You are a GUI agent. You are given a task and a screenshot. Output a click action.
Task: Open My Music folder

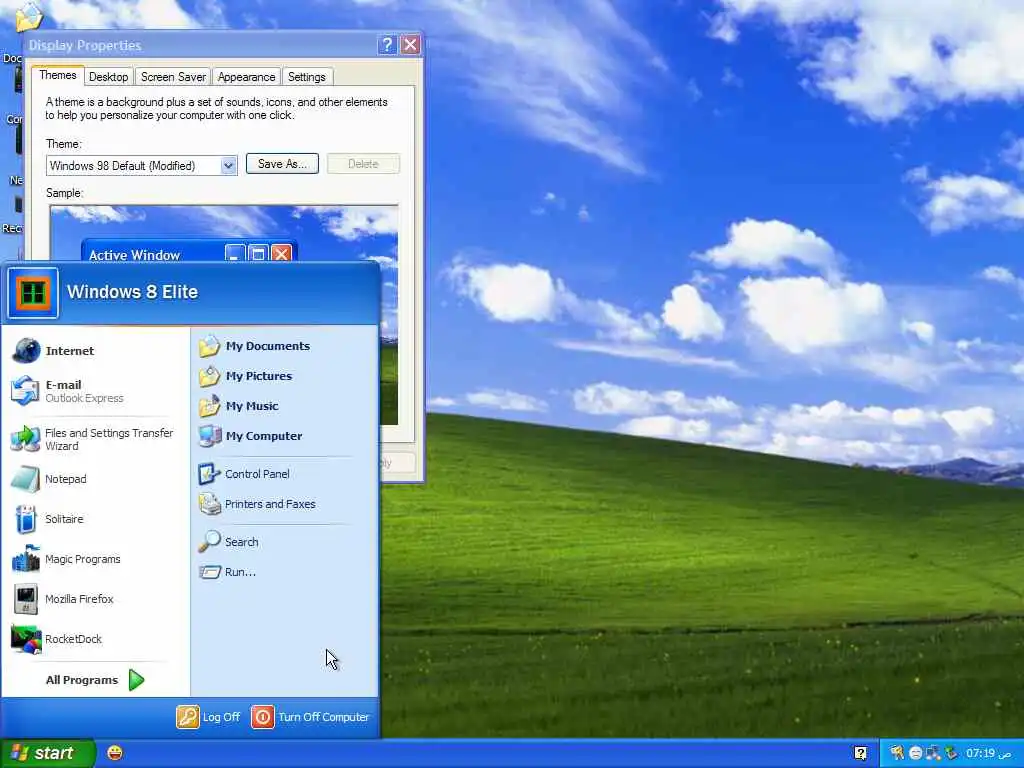point(239,406)
